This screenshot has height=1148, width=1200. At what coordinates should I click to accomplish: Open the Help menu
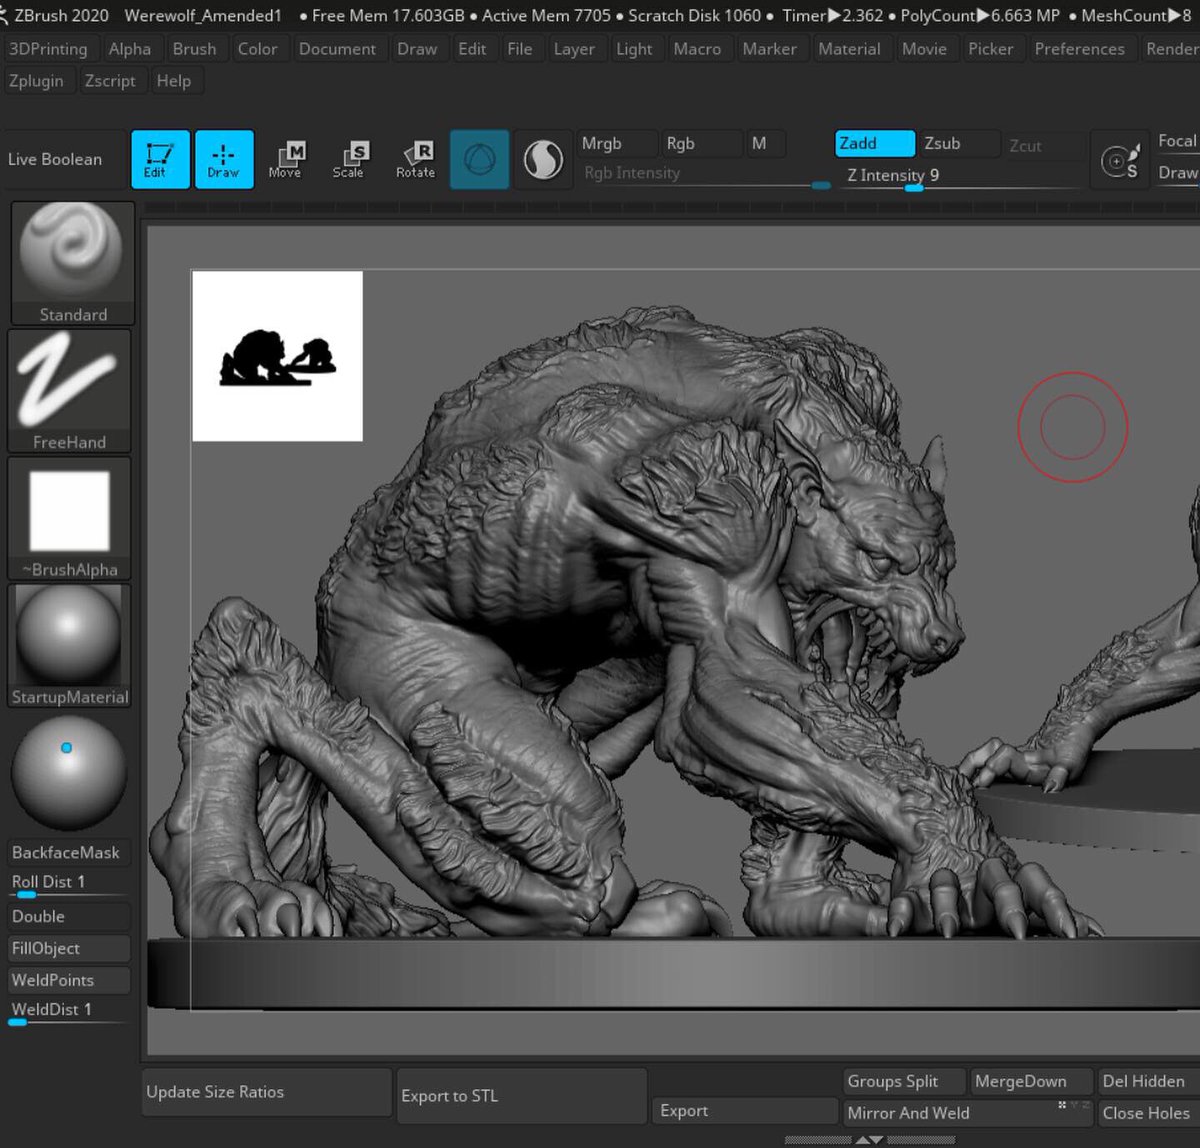point(174,81)
